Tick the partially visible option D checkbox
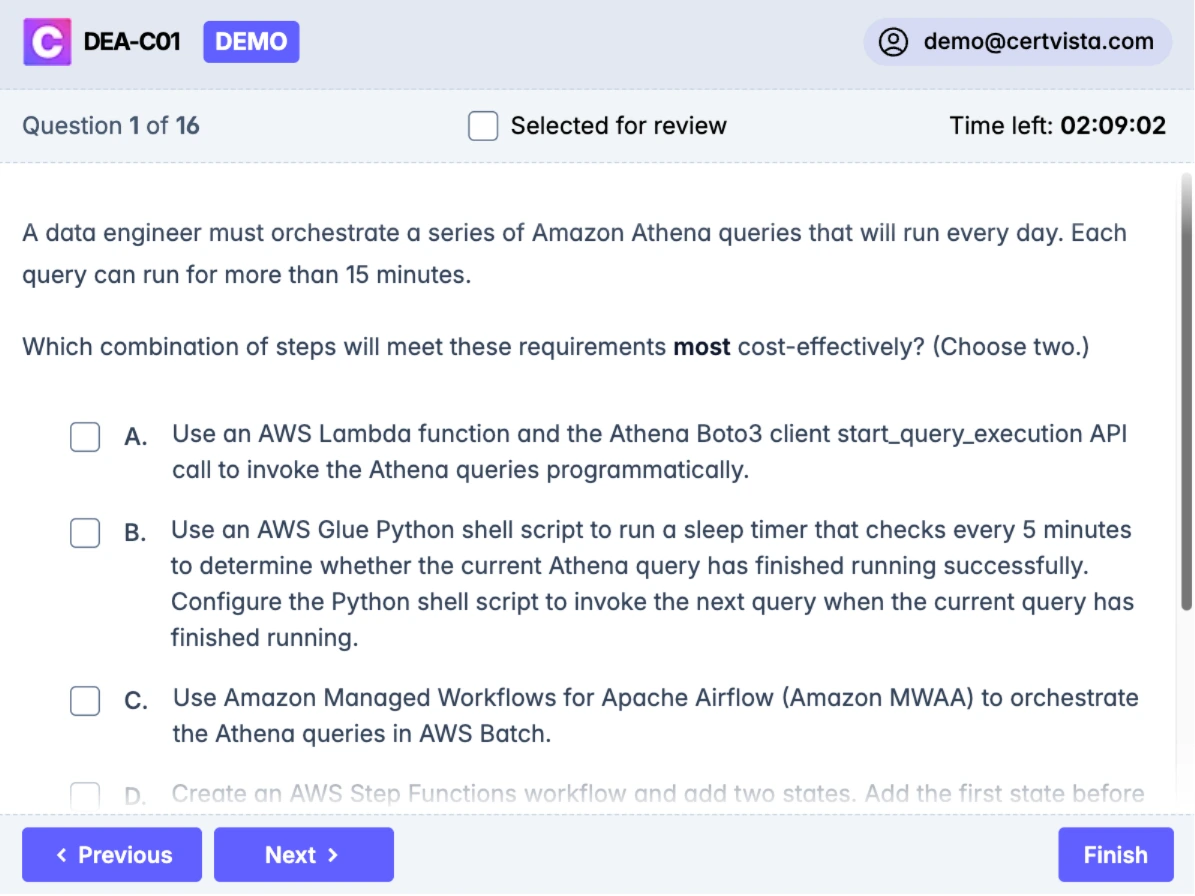 pyautogui.click(x=85, y=795)
